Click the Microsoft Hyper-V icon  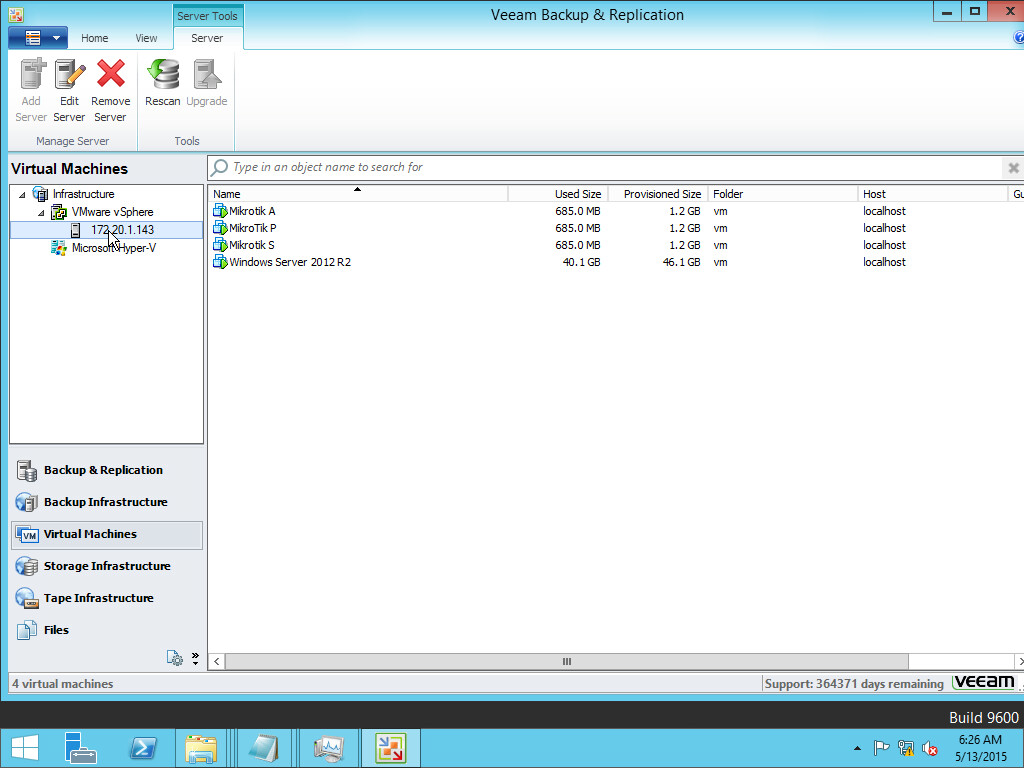59,248
